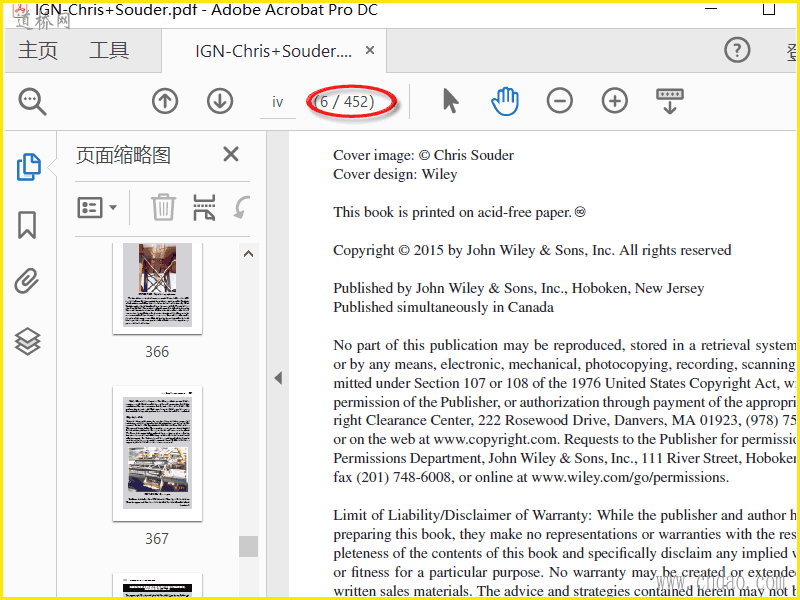Click the 'Copyright © 2015 by John Wiley' line
Screen dimensions: 800x600
tap(532, 250)
